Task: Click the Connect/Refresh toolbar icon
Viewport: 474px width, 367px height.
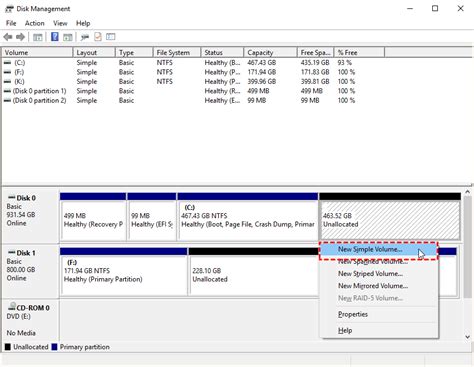Action: [x=85, y=37]
